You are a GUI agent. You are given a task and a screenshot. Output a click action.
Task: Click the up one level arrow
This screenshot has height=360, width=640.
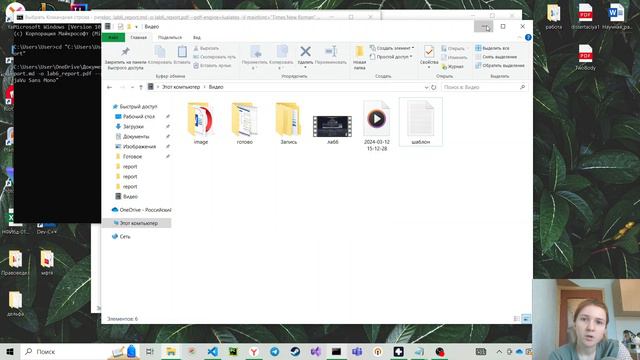[141, 87]
